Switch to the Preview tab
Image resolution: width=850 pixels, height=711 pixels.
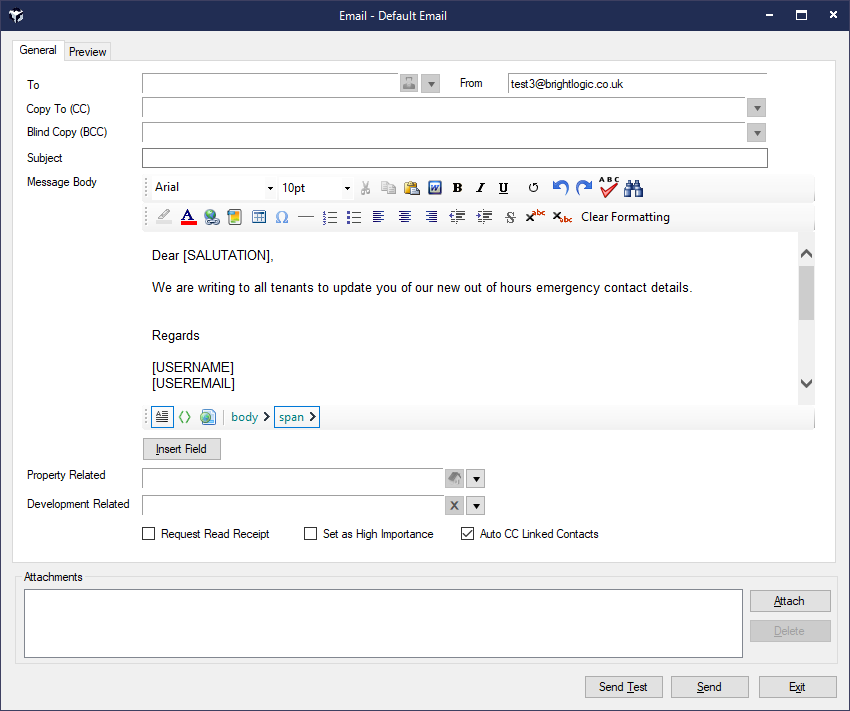coord(87,52)
